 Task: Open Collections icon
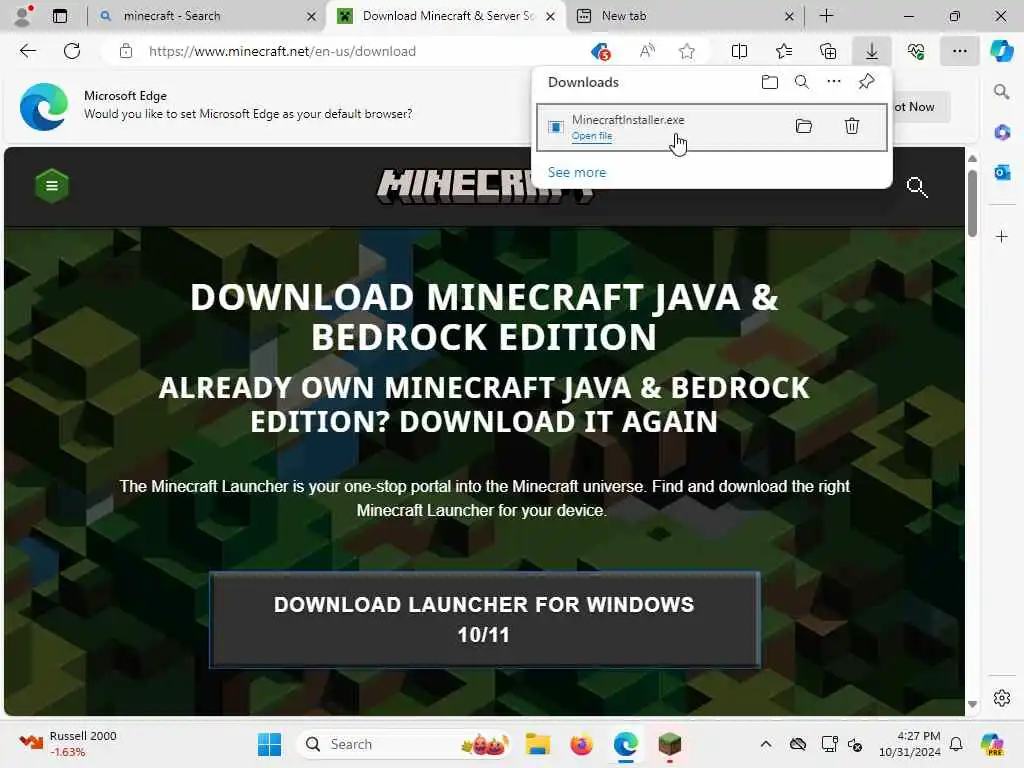[828, 51]
